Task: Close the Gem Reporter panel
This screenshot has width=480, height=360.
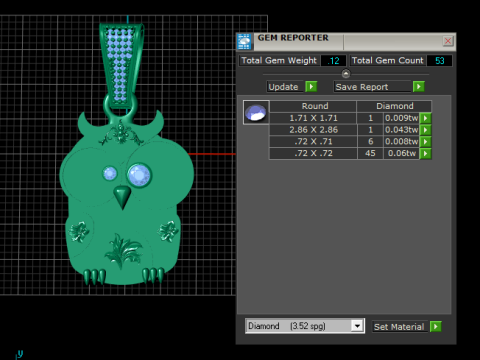Action: 448,41
